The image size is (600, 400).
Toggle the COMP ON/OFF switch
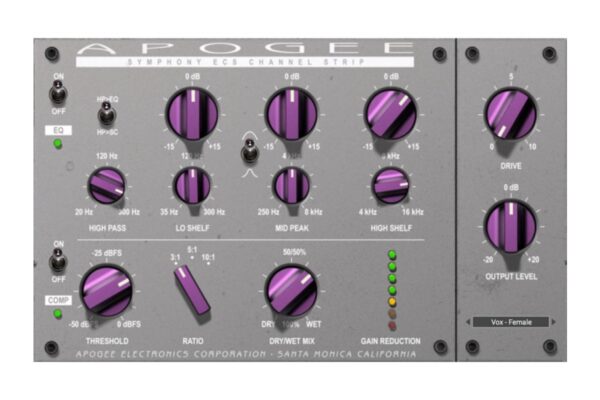pos(58,261)
